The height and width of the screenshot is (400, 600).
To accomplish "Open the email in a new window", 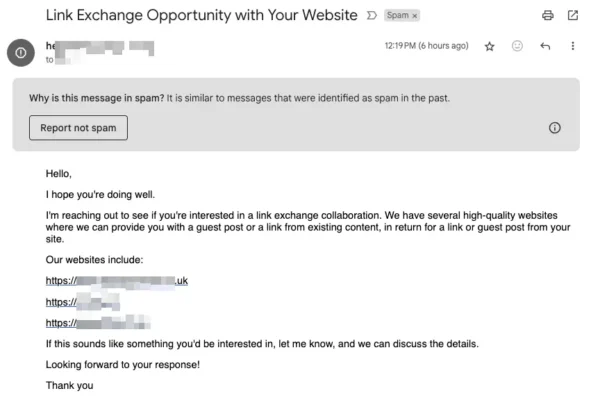I will (572, 15).
